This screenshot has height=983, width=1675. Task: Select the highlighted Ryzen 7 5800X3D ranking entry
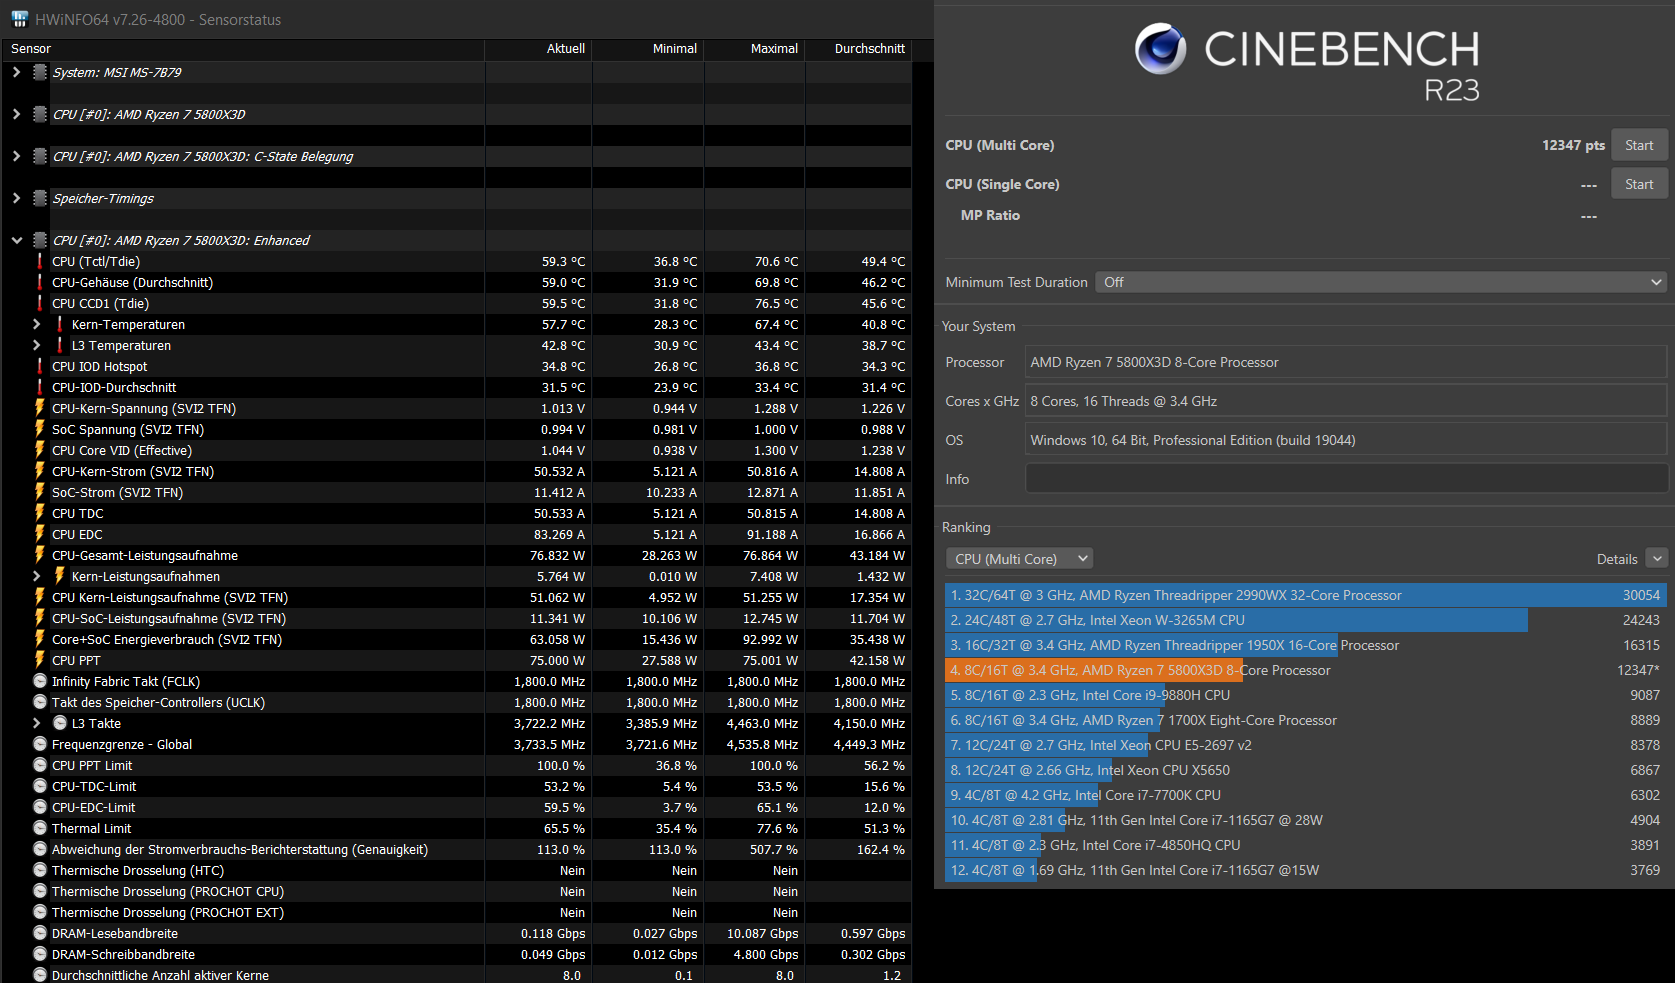[x=1306, y=670]
